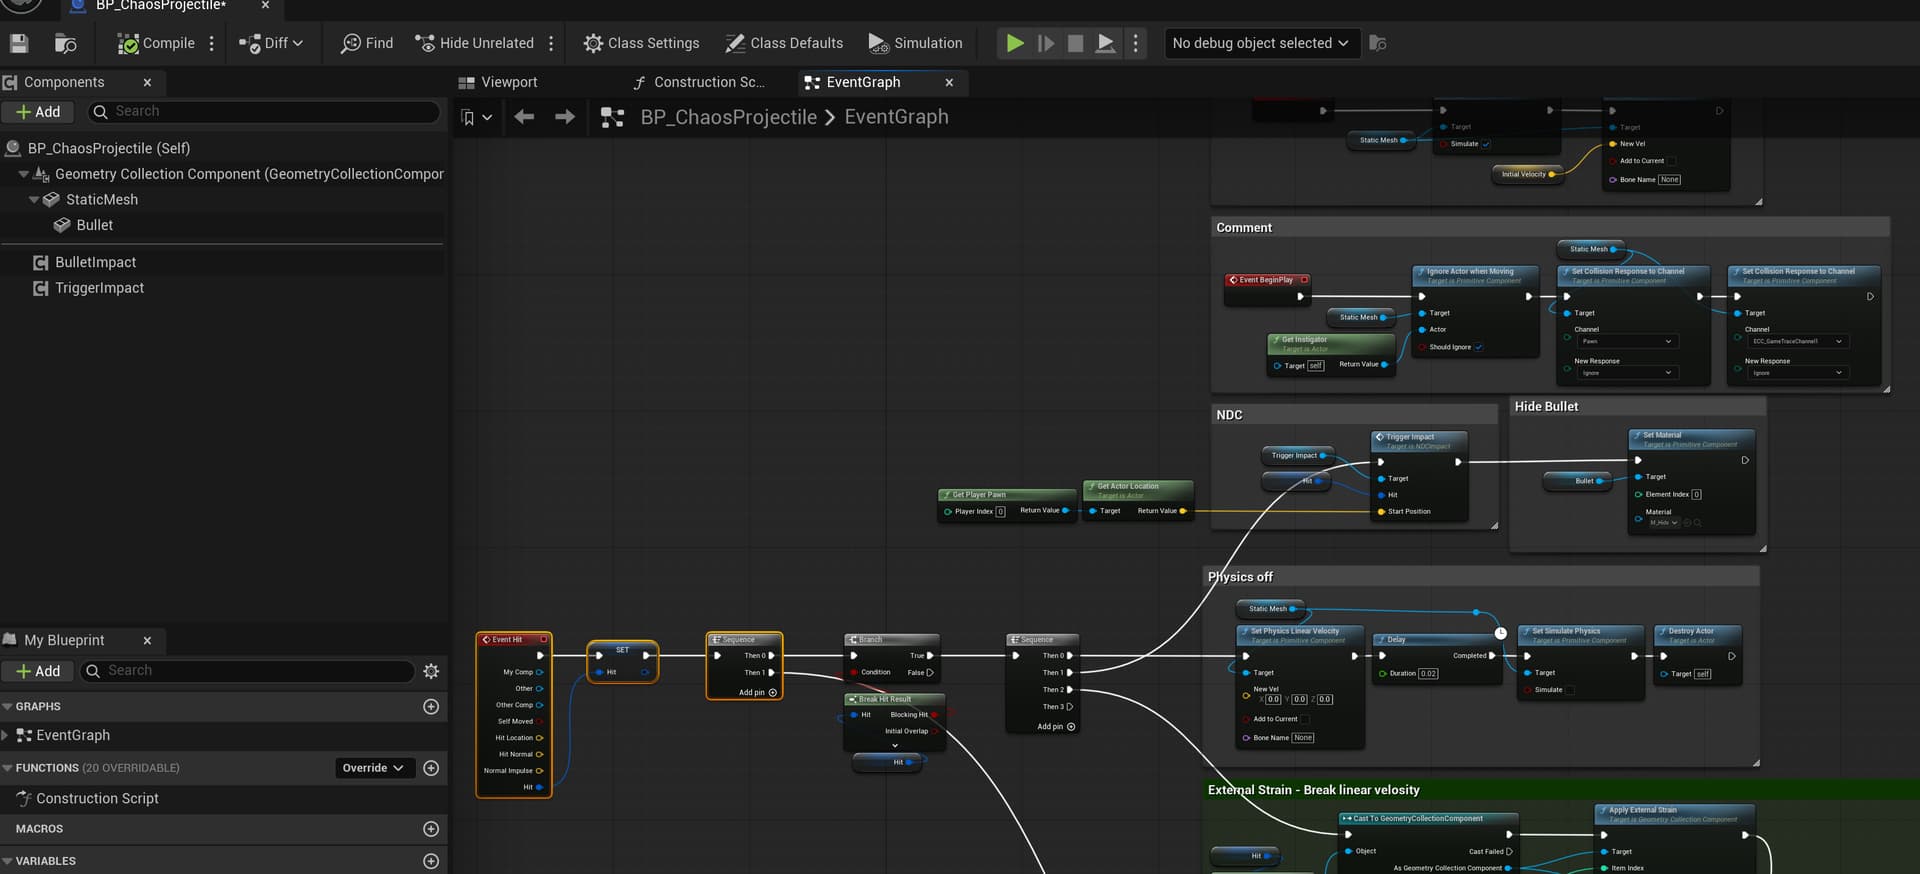Switch to the Construction Script tab

pyautogui.click(x=699, y=82)
